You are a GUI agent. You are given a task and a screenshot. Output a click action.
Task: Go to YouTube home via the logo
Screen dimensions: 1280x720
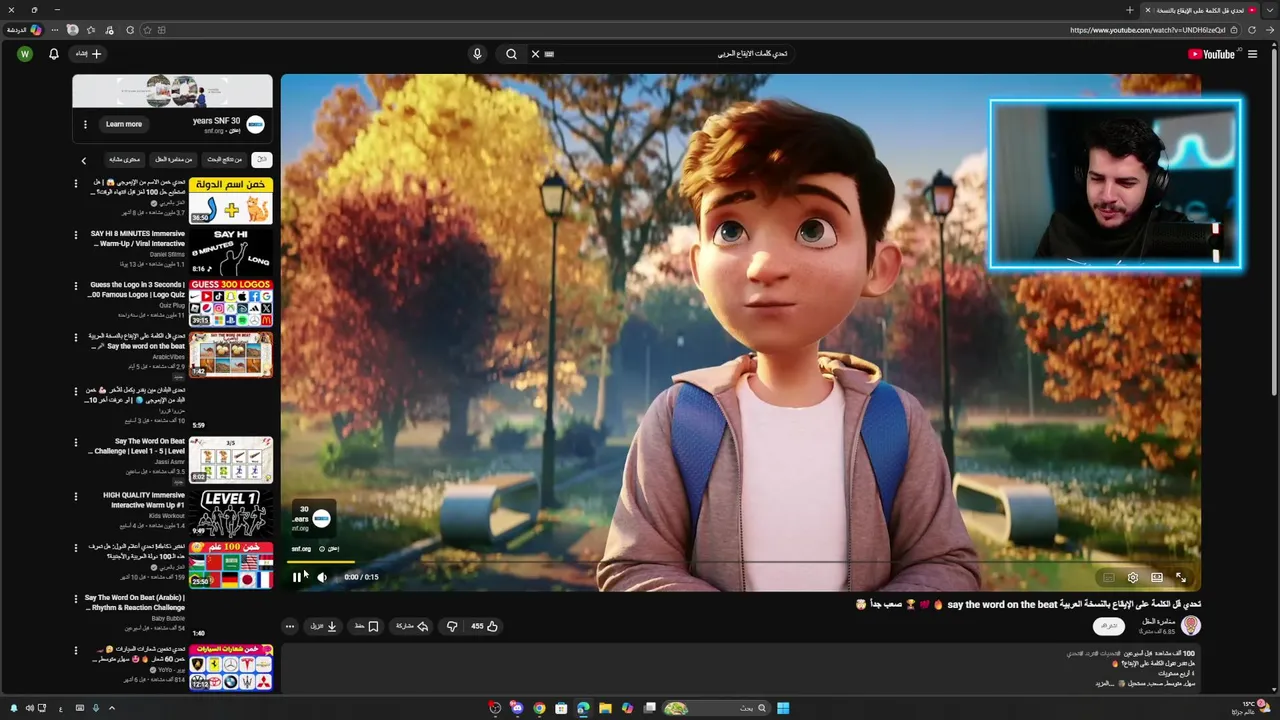tap(1212, 54)
